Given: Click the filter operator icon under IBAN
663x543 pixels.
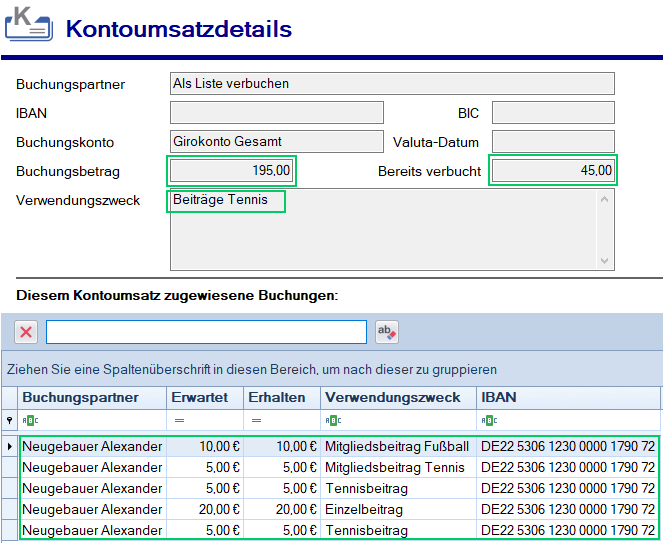Looking at the screenshot, I should 487,421.
